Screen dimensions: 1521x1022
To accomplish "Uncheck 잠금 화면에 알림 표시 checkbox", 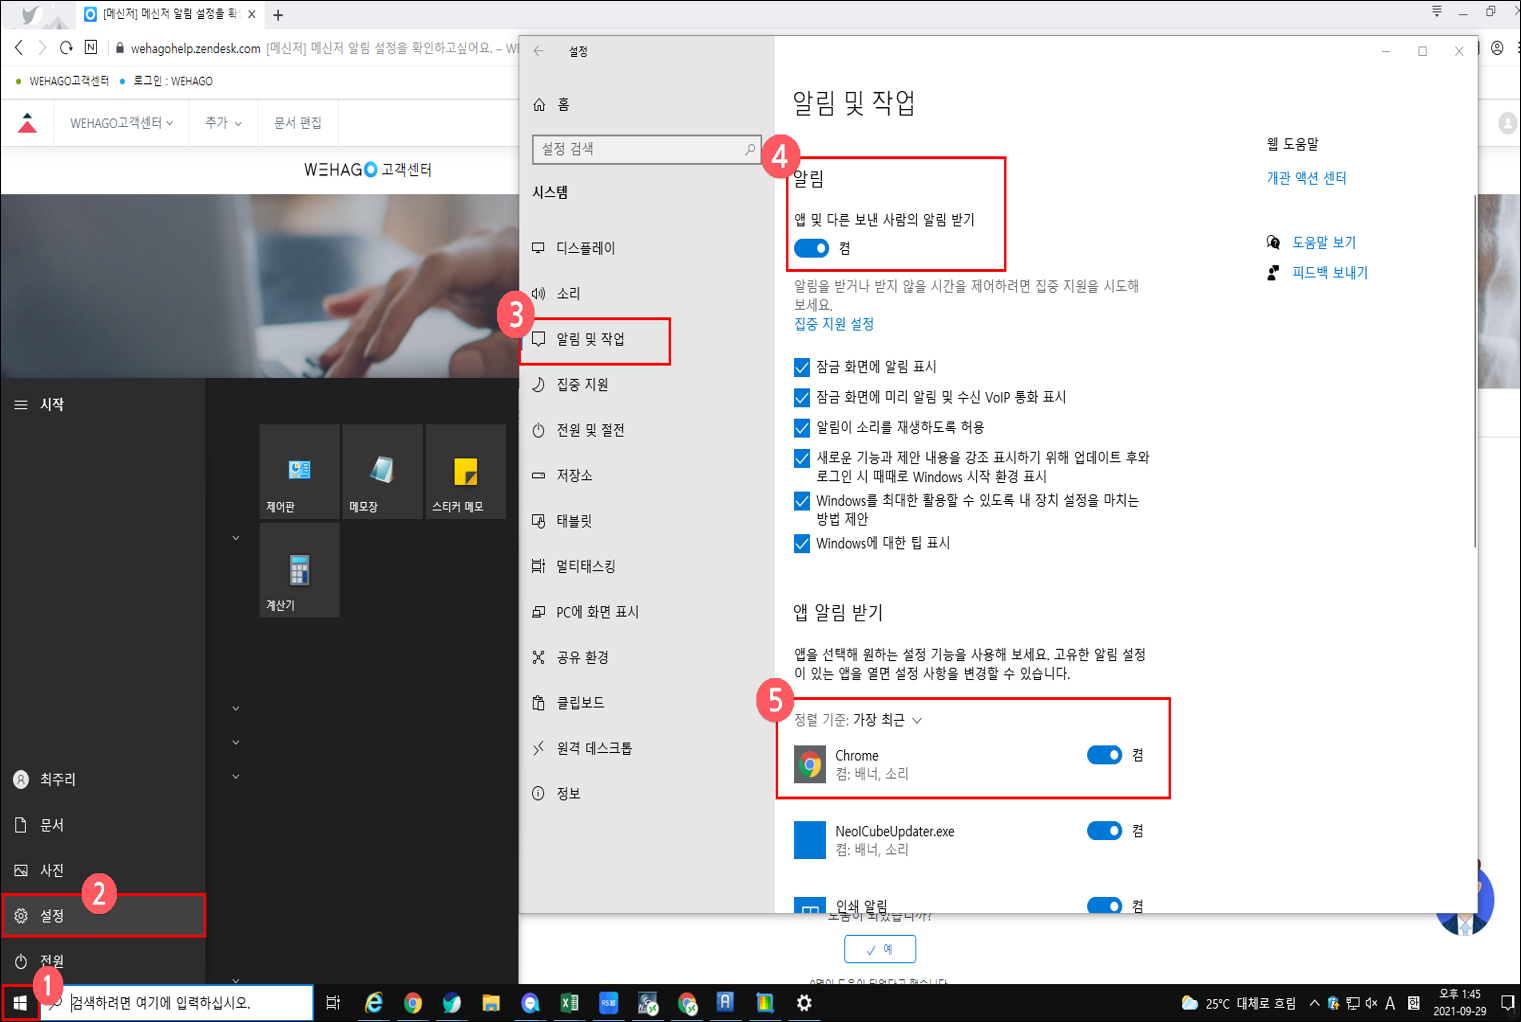I will [x=802, y=367].
